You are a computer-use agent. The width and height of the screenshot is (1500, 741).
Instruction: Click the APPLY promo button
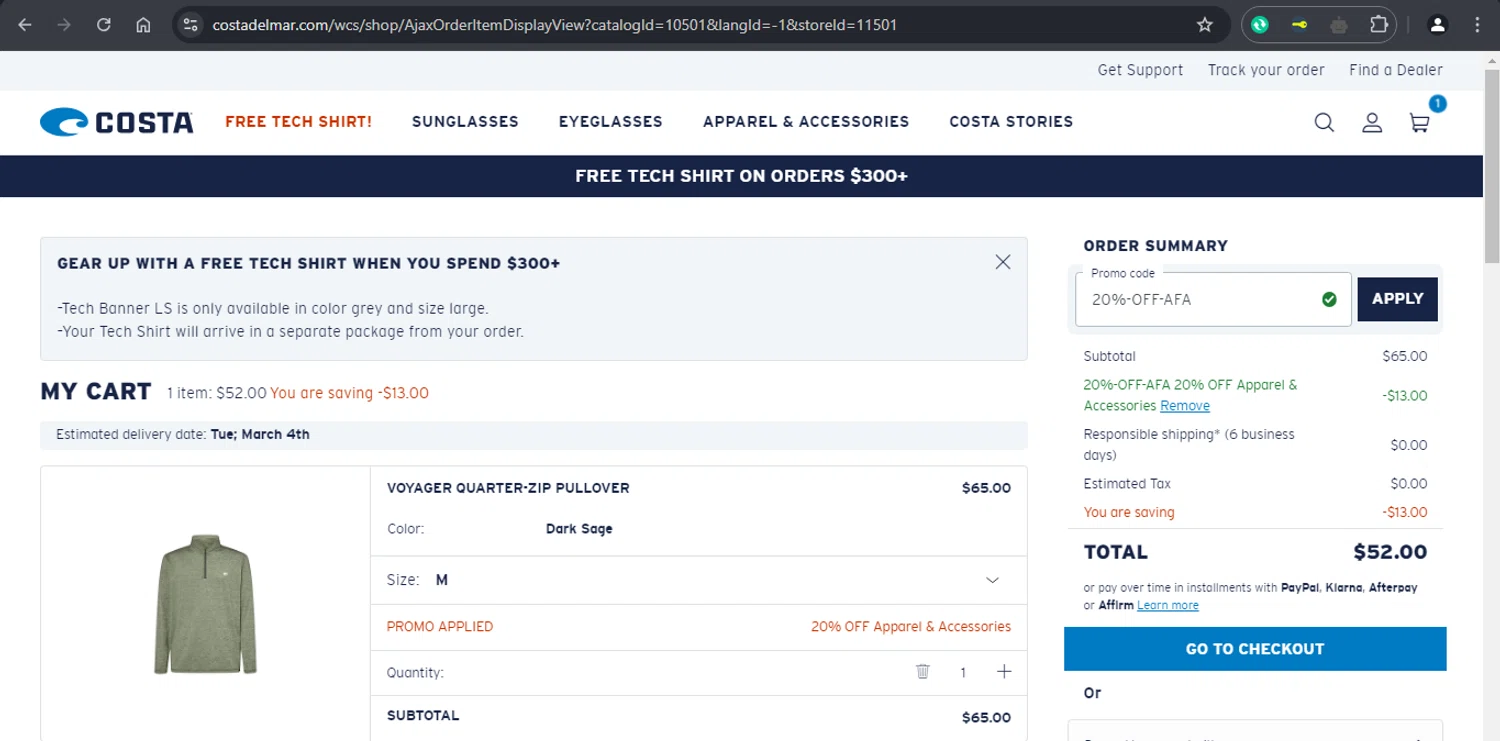tap(1398, 299)
